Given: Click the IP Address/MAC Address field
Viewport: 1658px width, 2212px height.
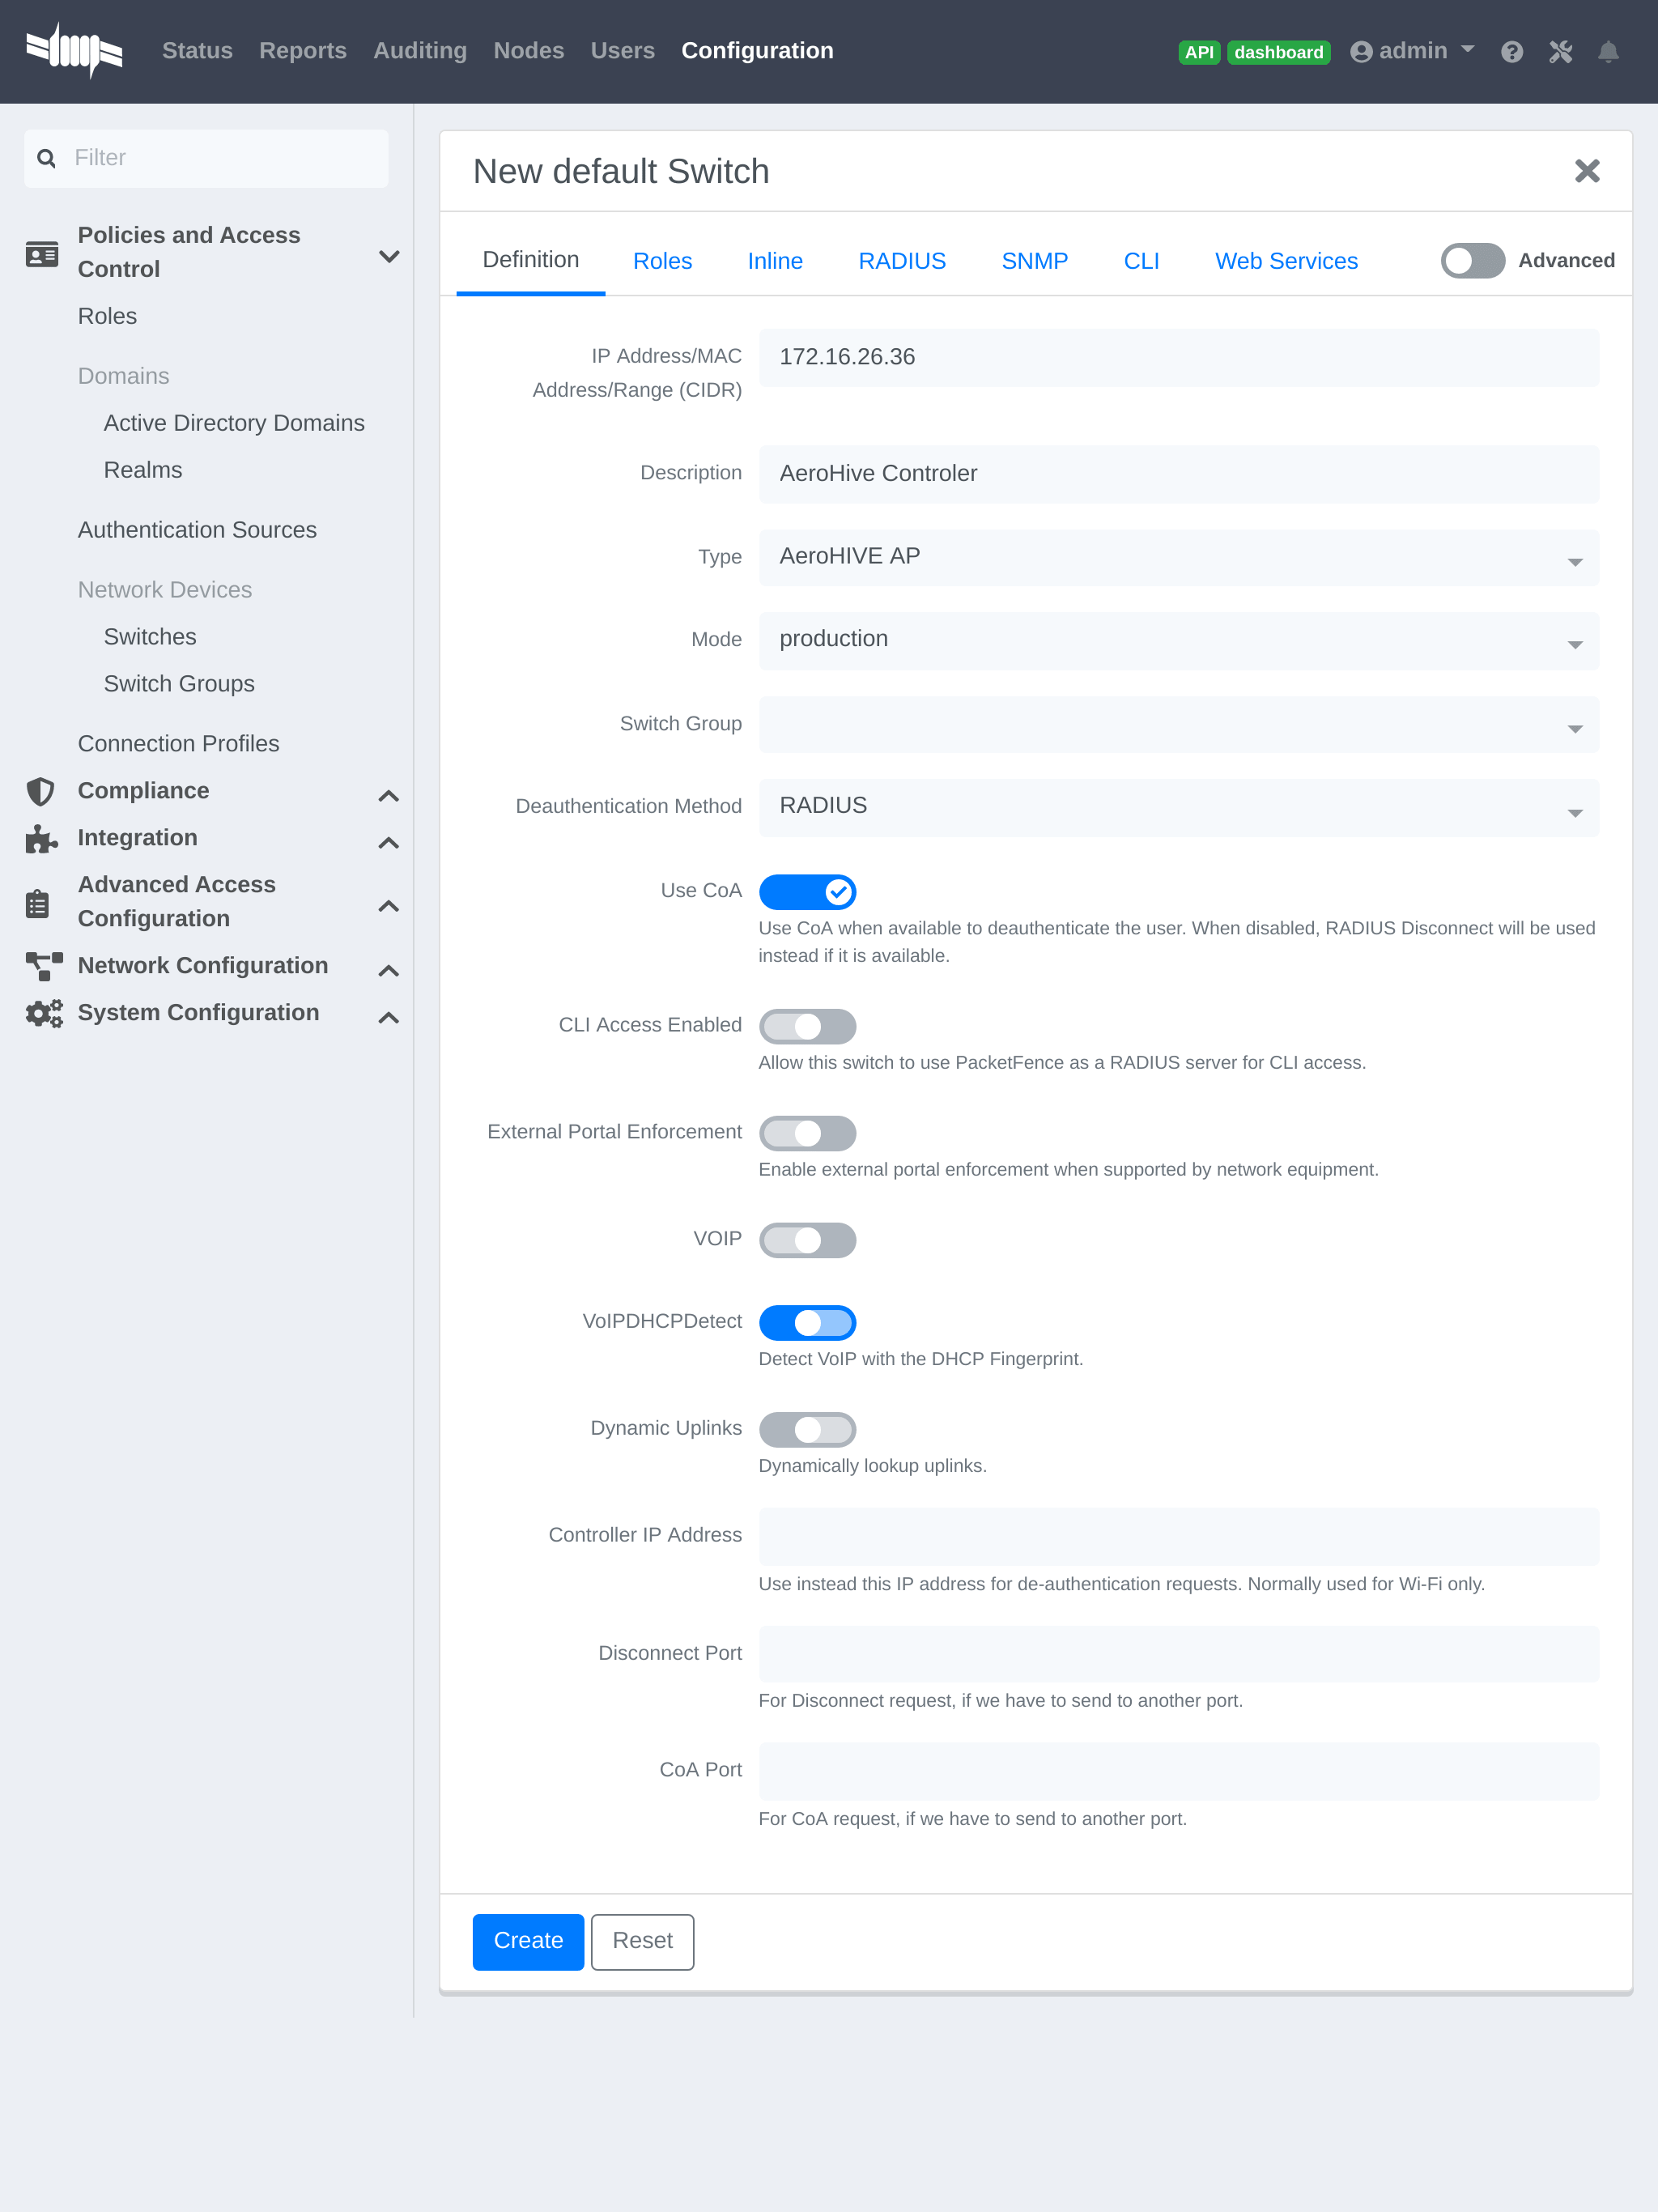Looking at the screenshot, I should tap(1178, 358).
